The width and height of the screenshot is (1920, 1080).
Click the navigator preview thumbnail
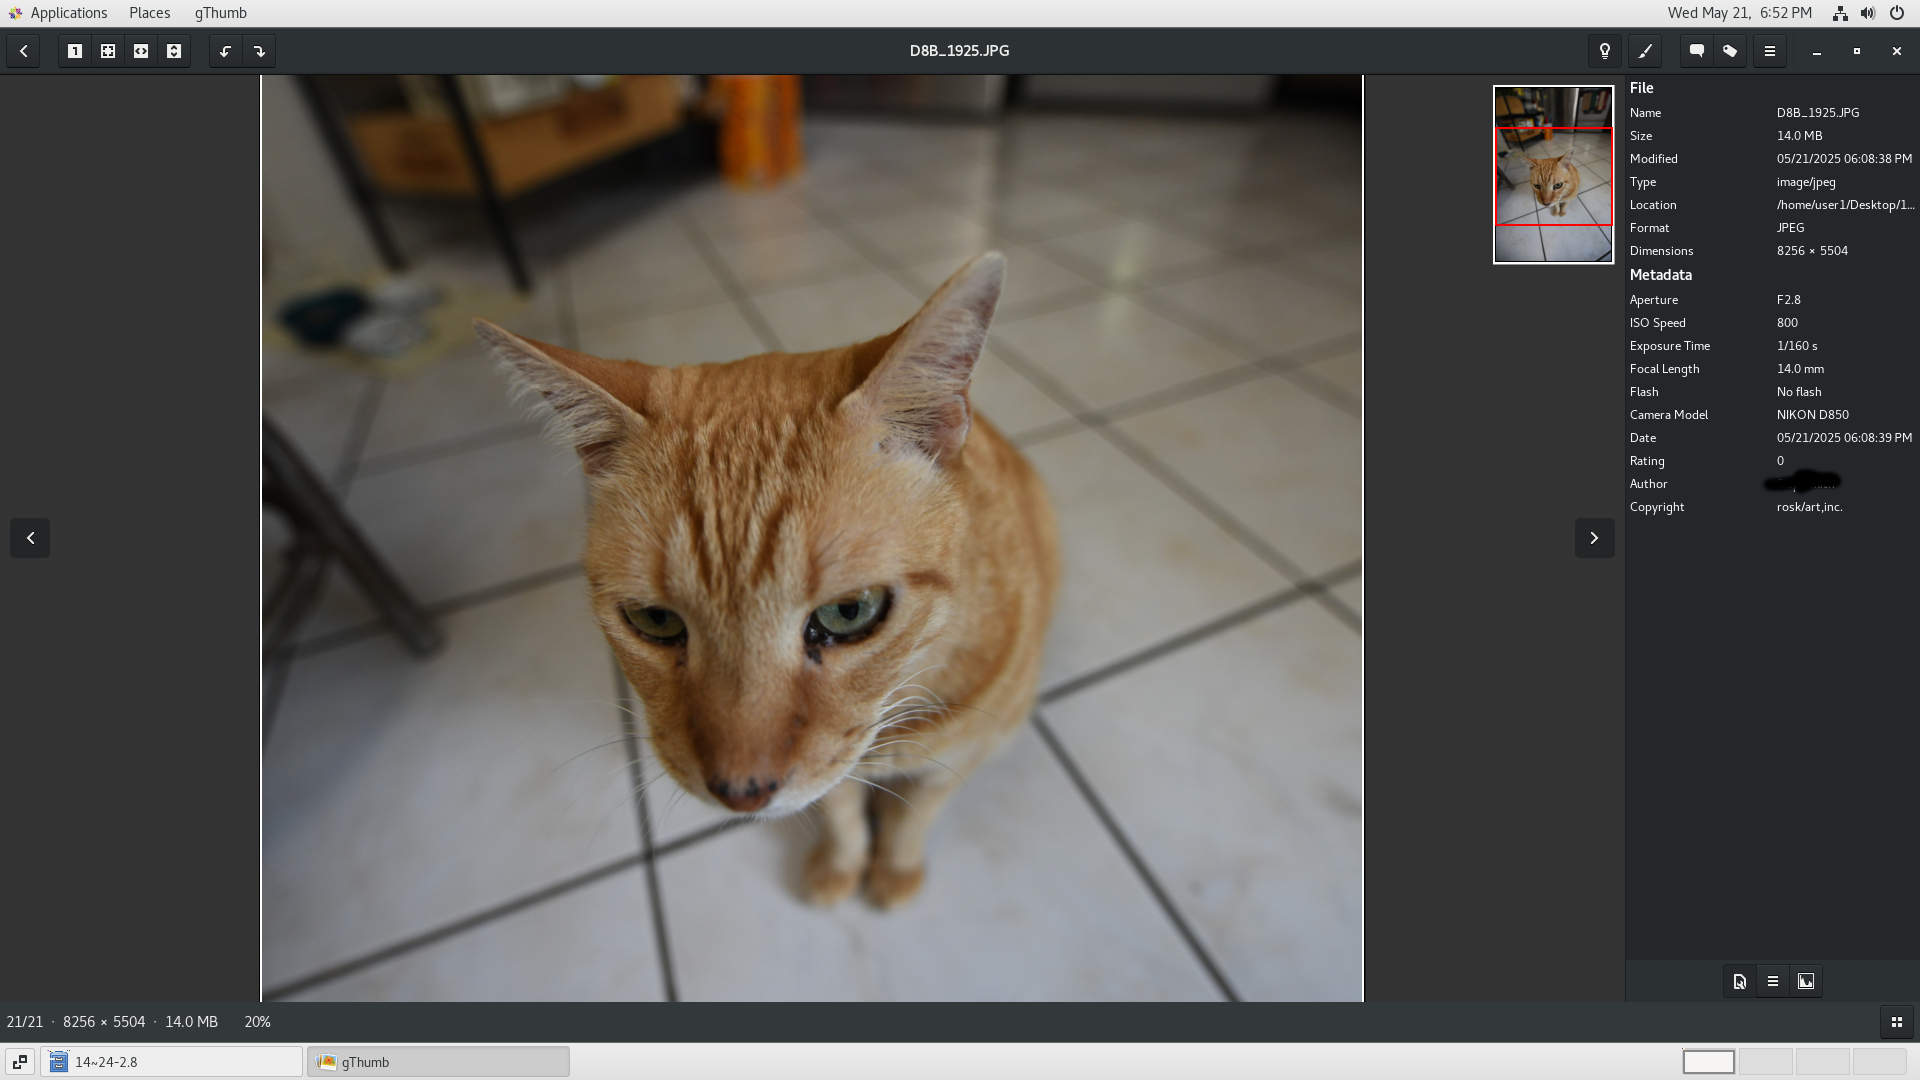[1553, 175]
